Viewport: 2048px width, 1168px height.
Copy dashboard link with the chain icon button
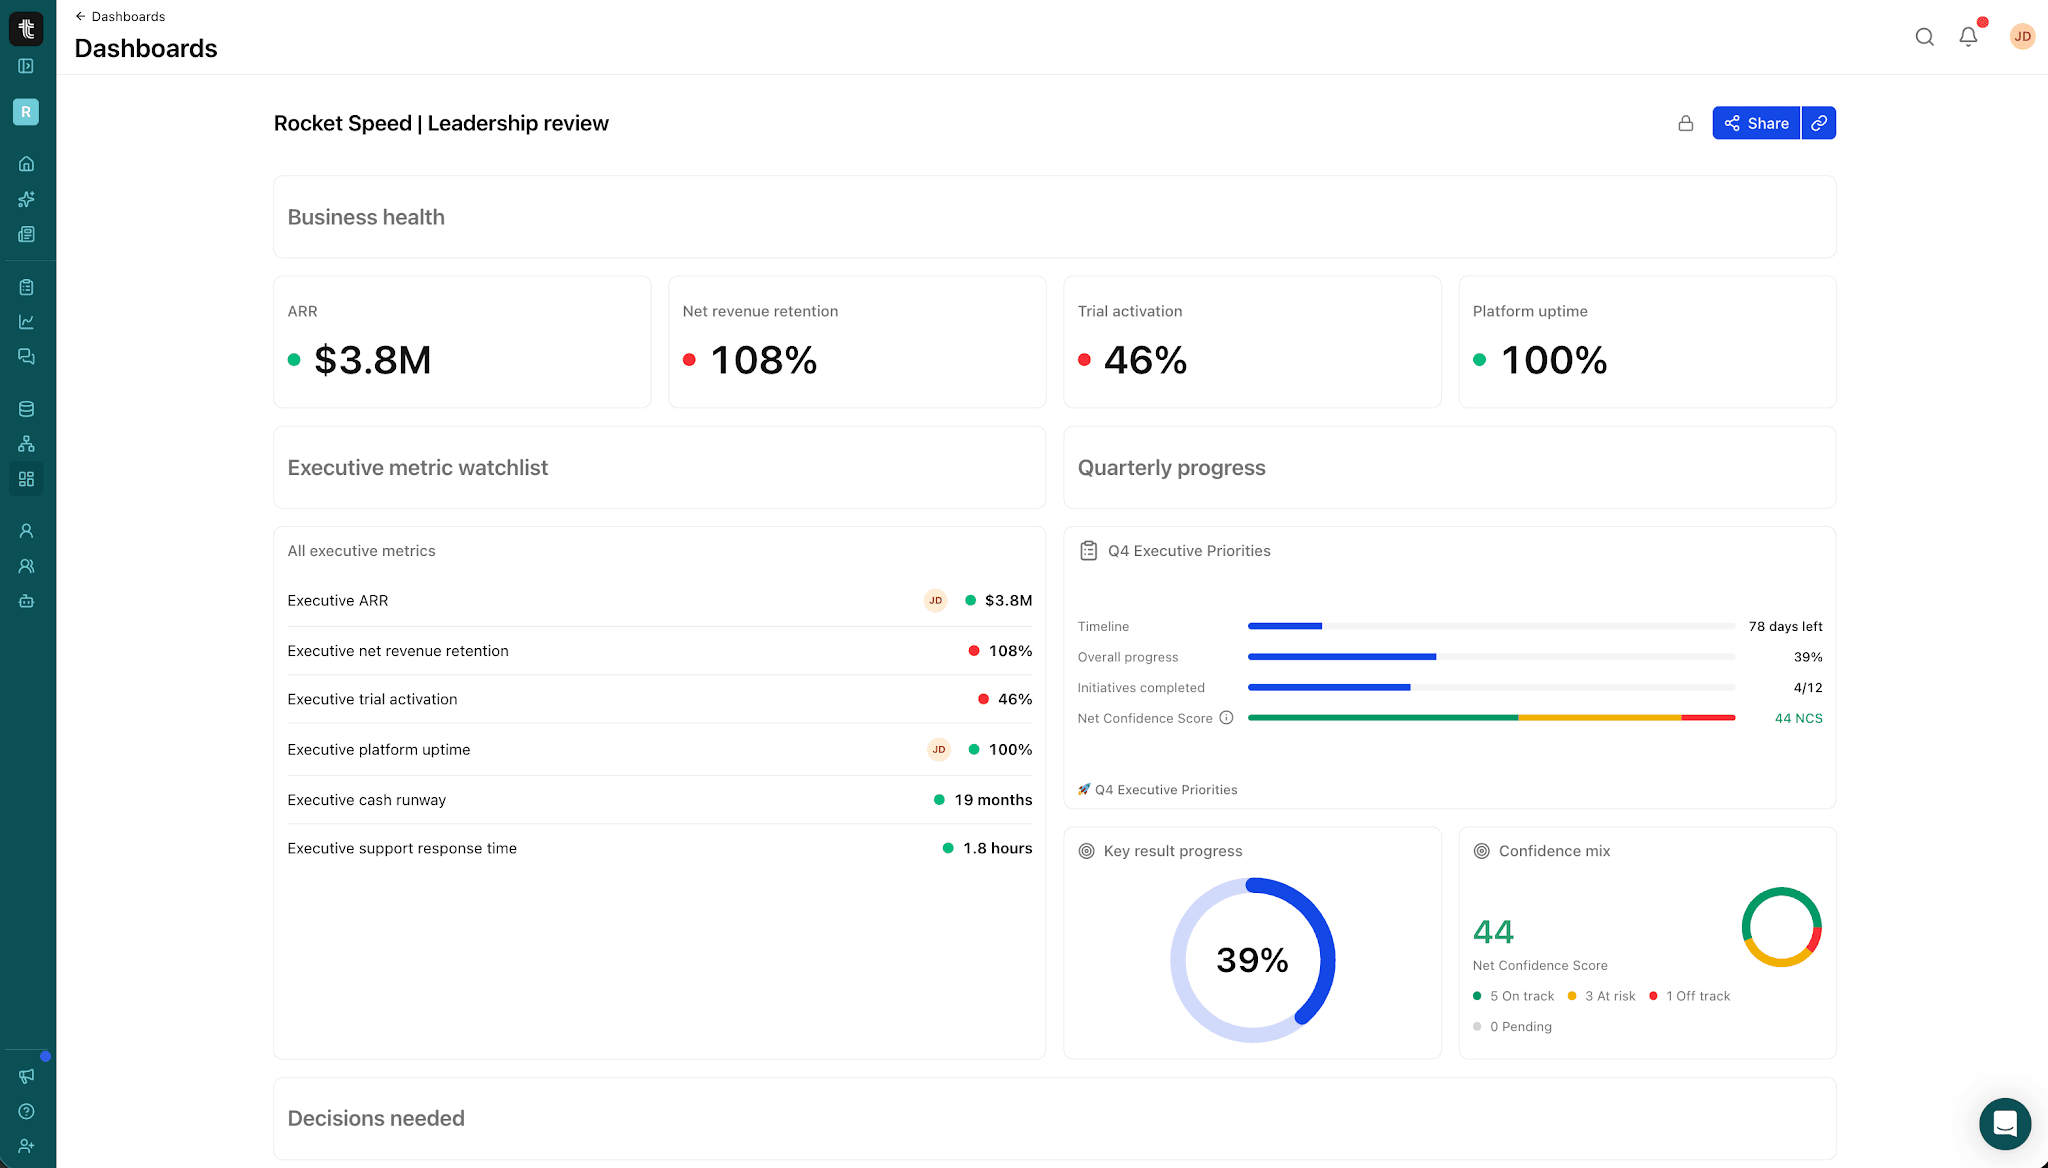1819,123
